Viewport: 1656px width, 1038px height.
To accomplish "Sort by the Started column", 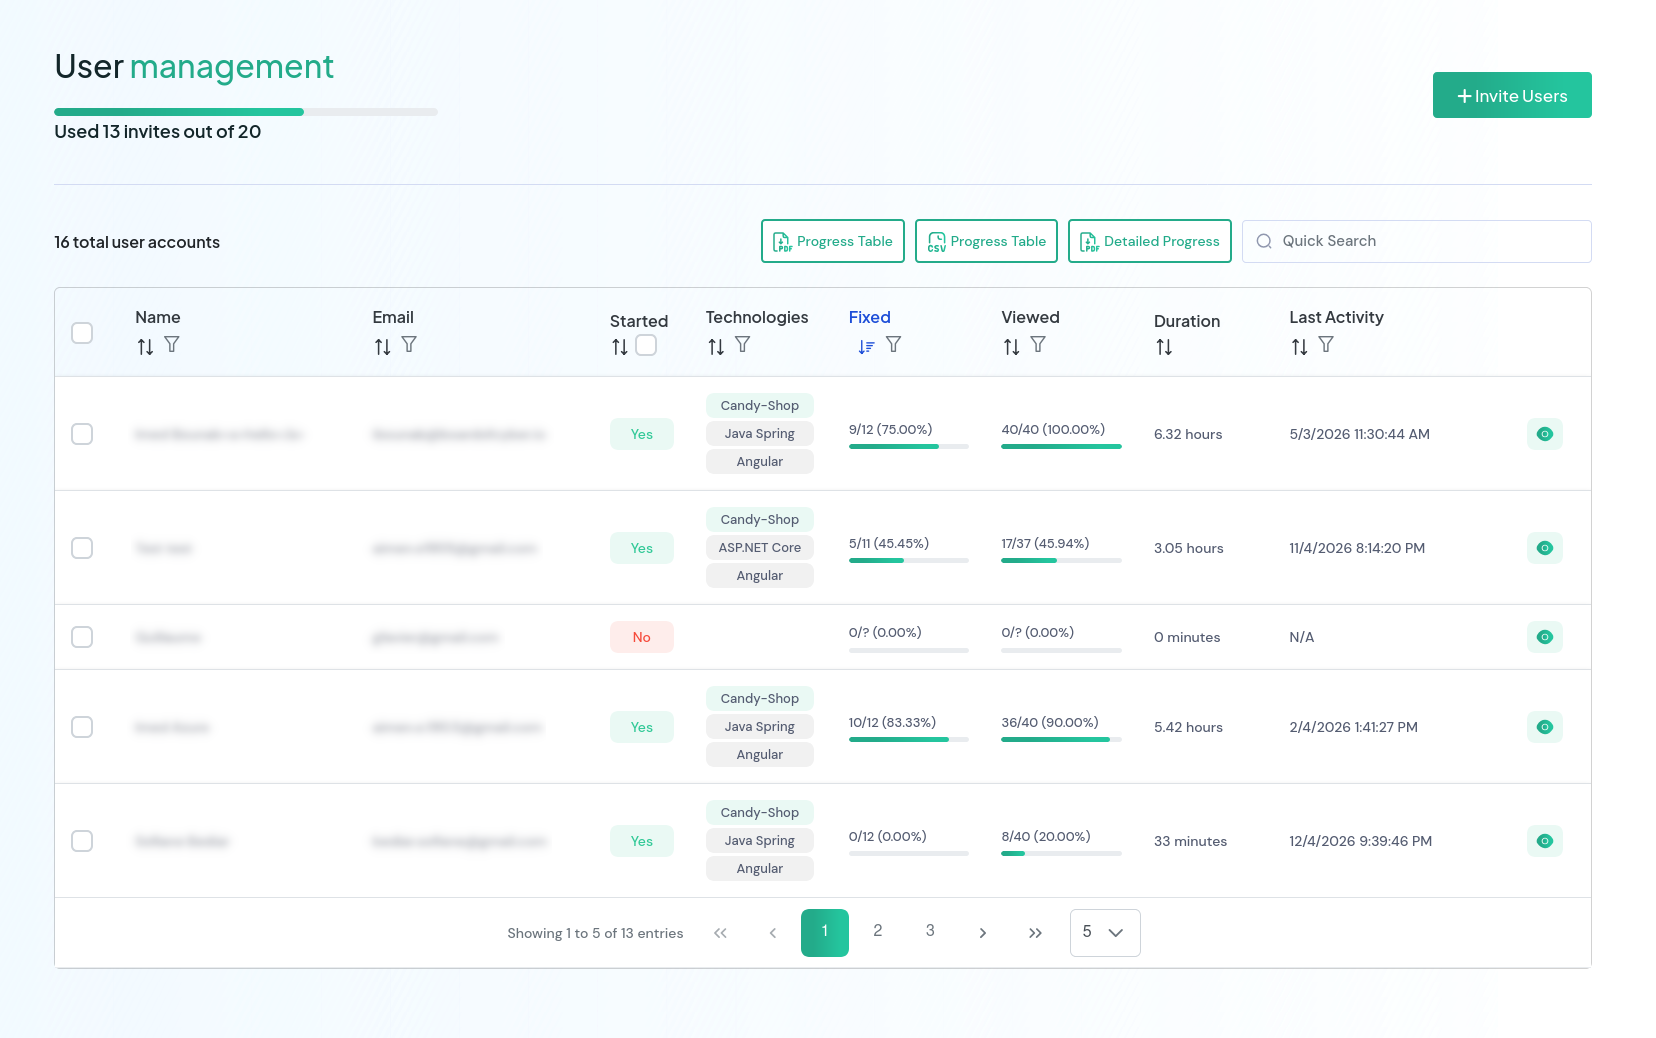I will [620, 346].
